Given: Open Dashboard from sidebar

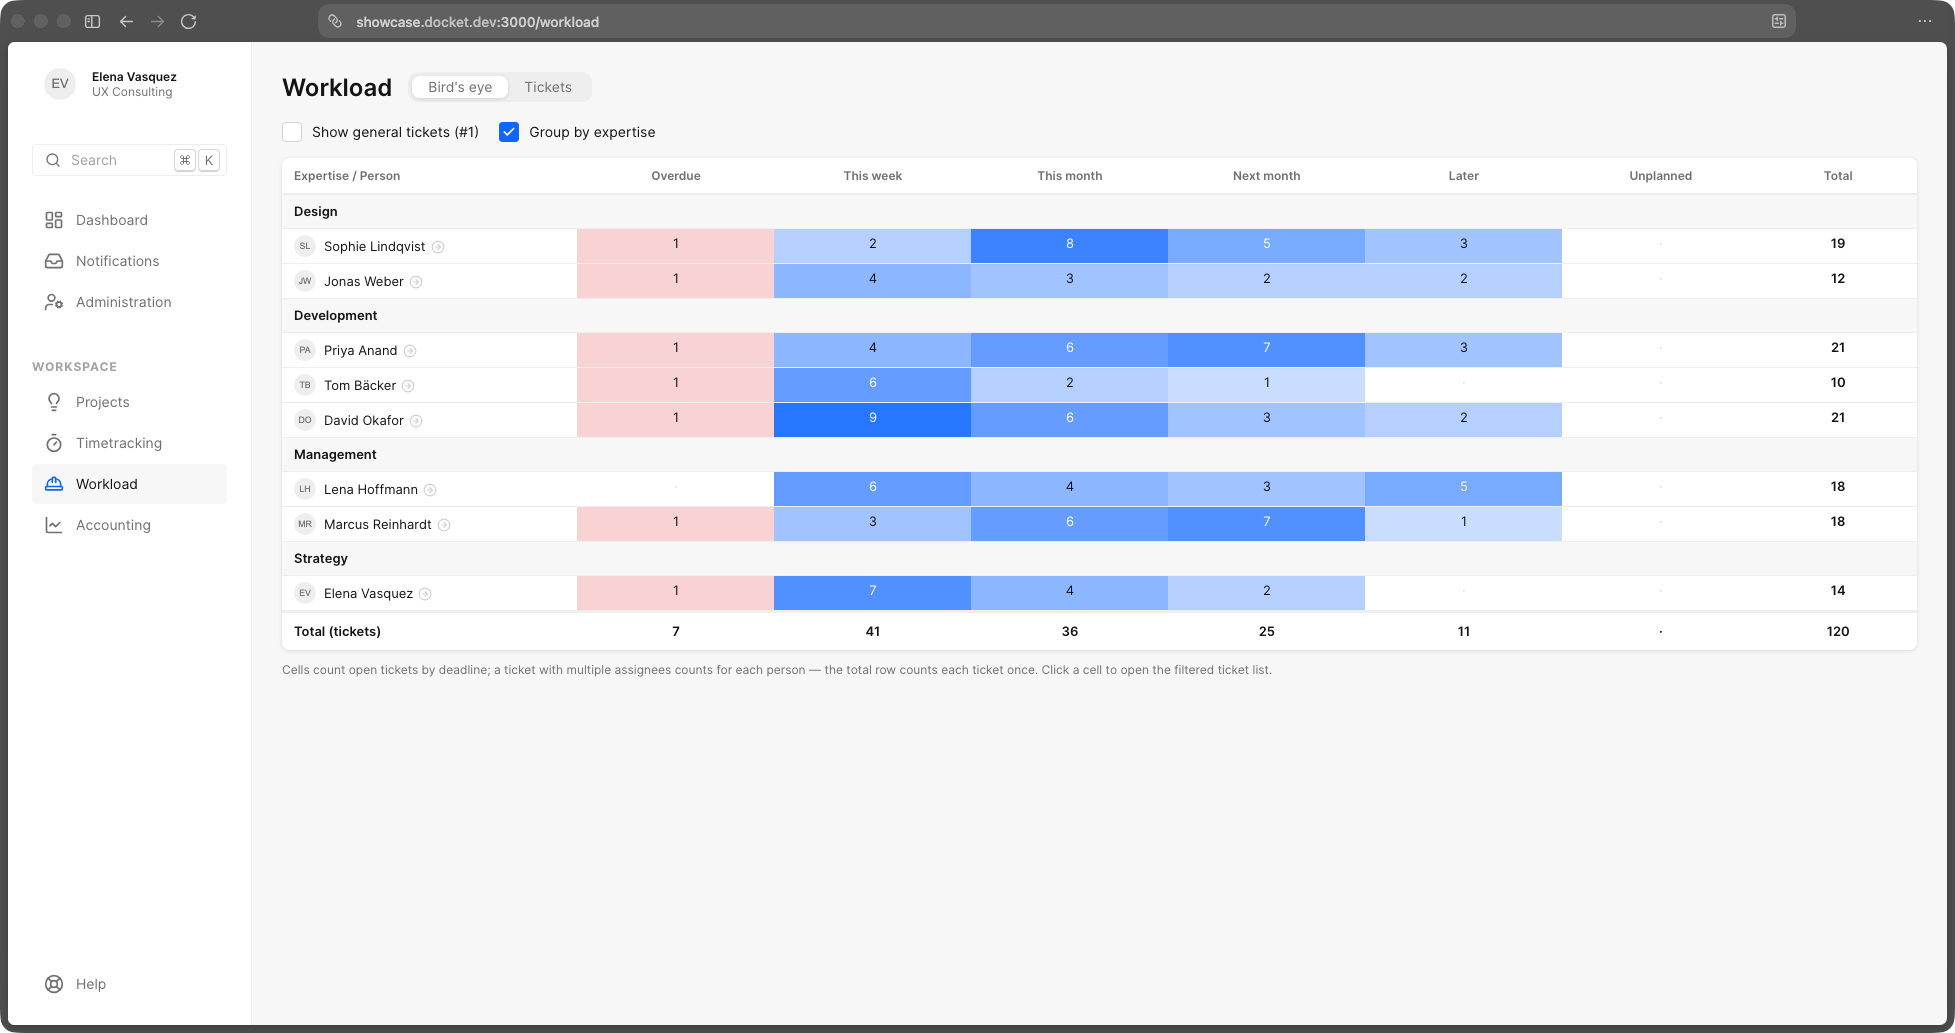Looking at the screenshot, I should pyautogui.click(x=129, y=220).
